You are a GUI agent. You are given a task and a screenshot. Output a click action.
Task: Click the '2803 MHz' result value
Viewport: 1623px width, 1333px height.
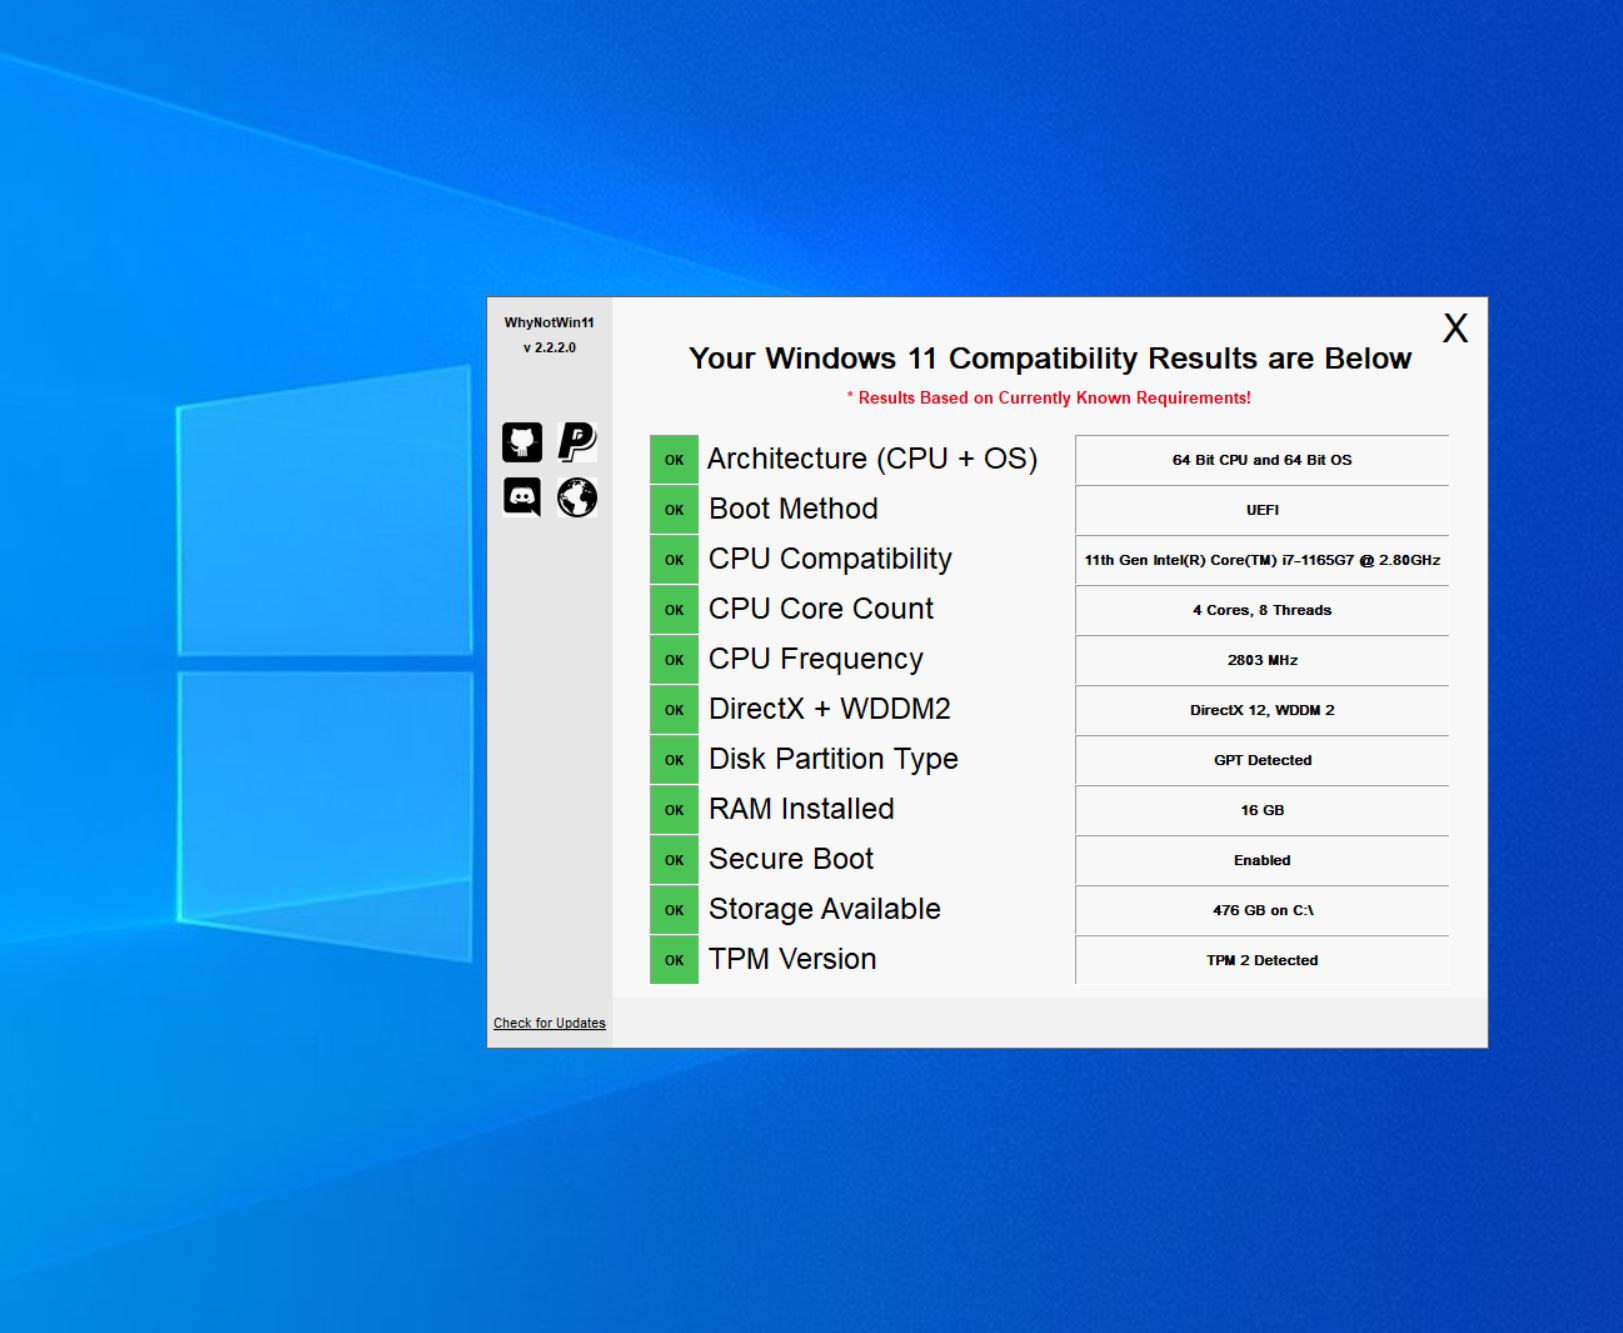click(1262, 660)
